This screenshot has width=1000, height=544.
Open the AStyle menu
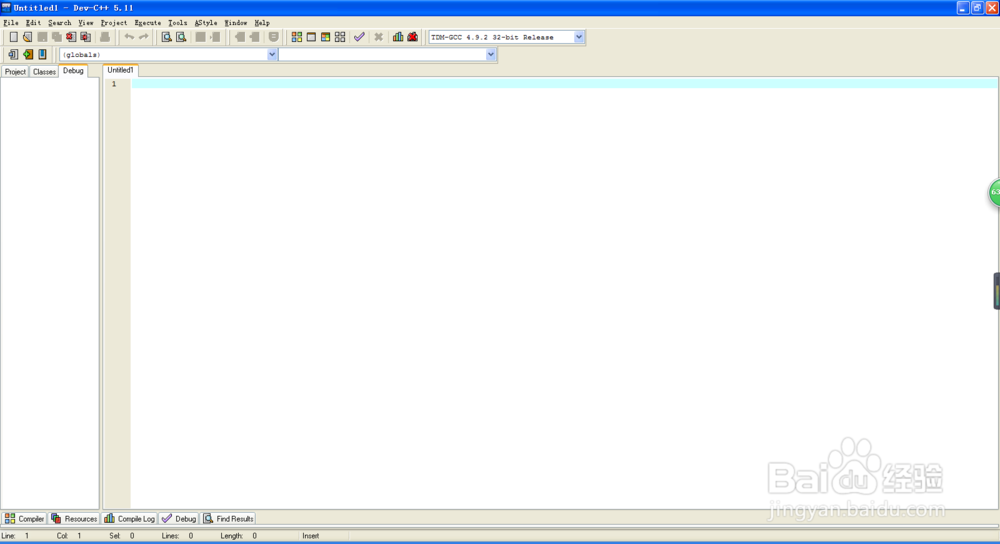click(205, 22)
